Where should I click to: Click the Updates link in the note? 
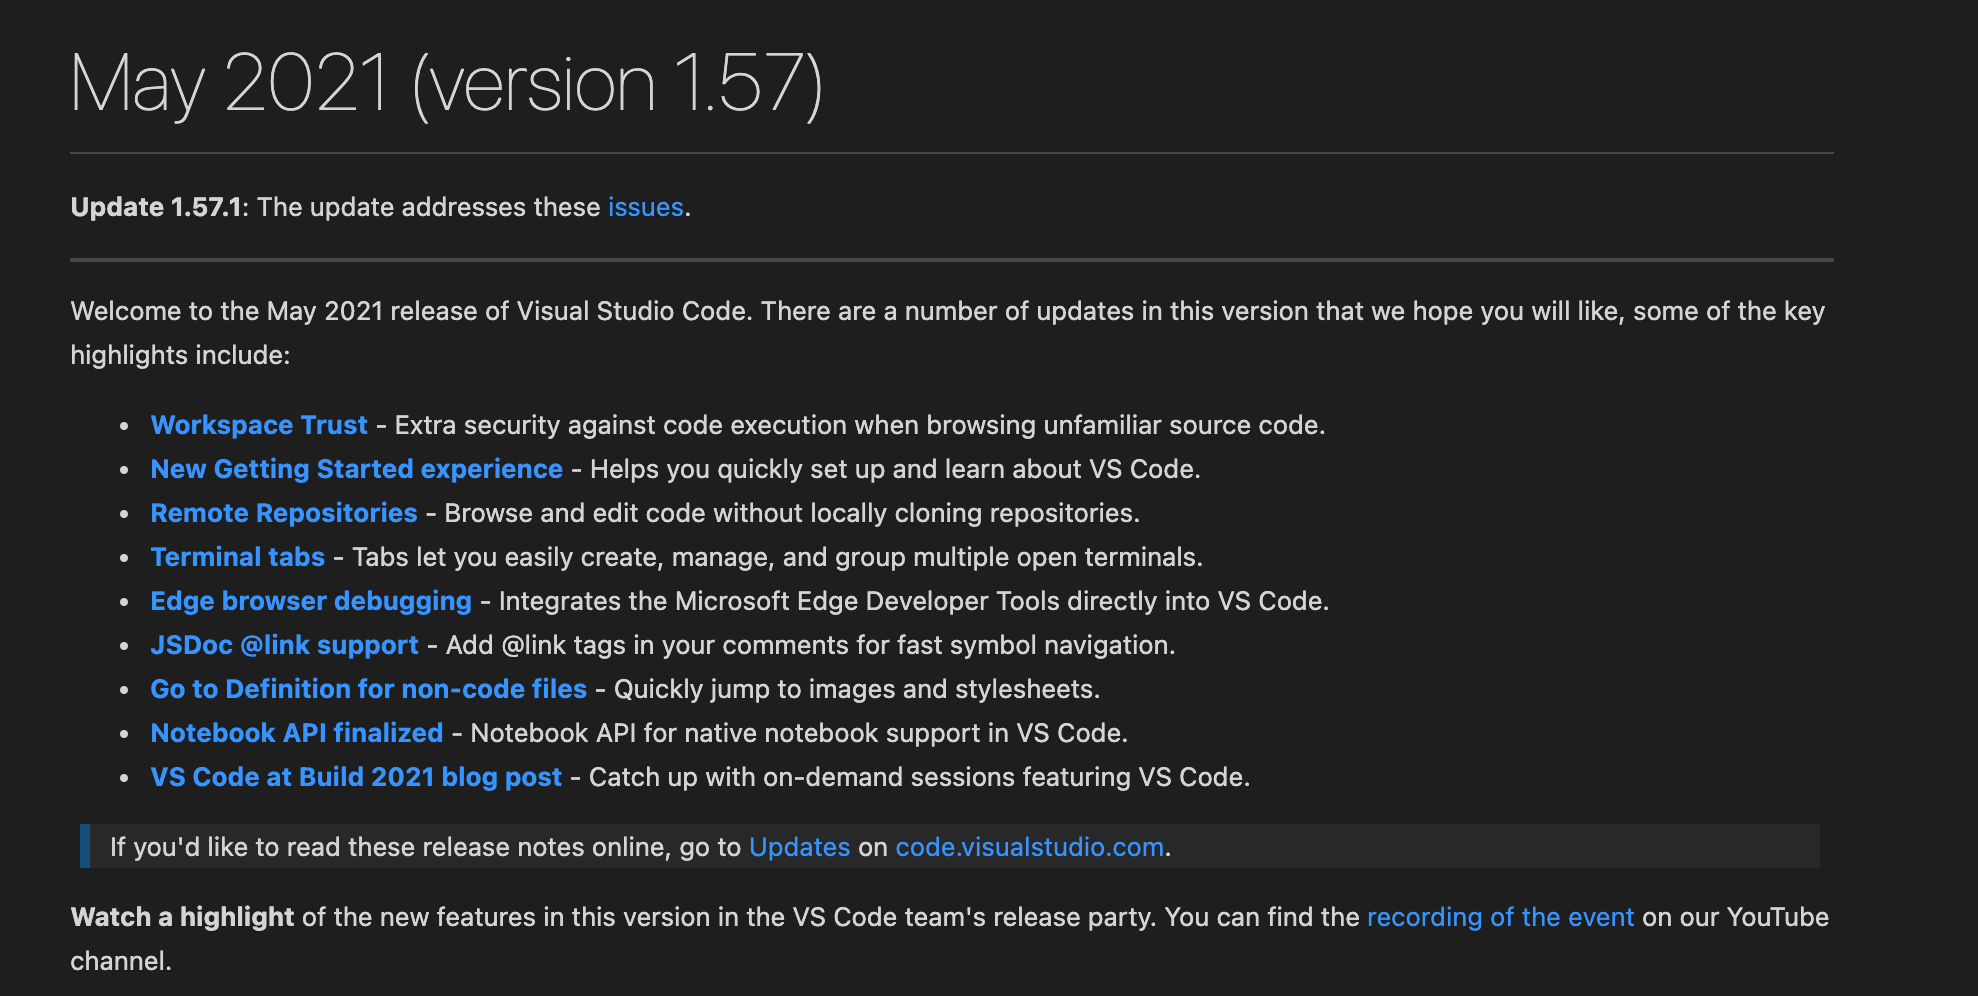pyautogui.click(x=799, y=847)
